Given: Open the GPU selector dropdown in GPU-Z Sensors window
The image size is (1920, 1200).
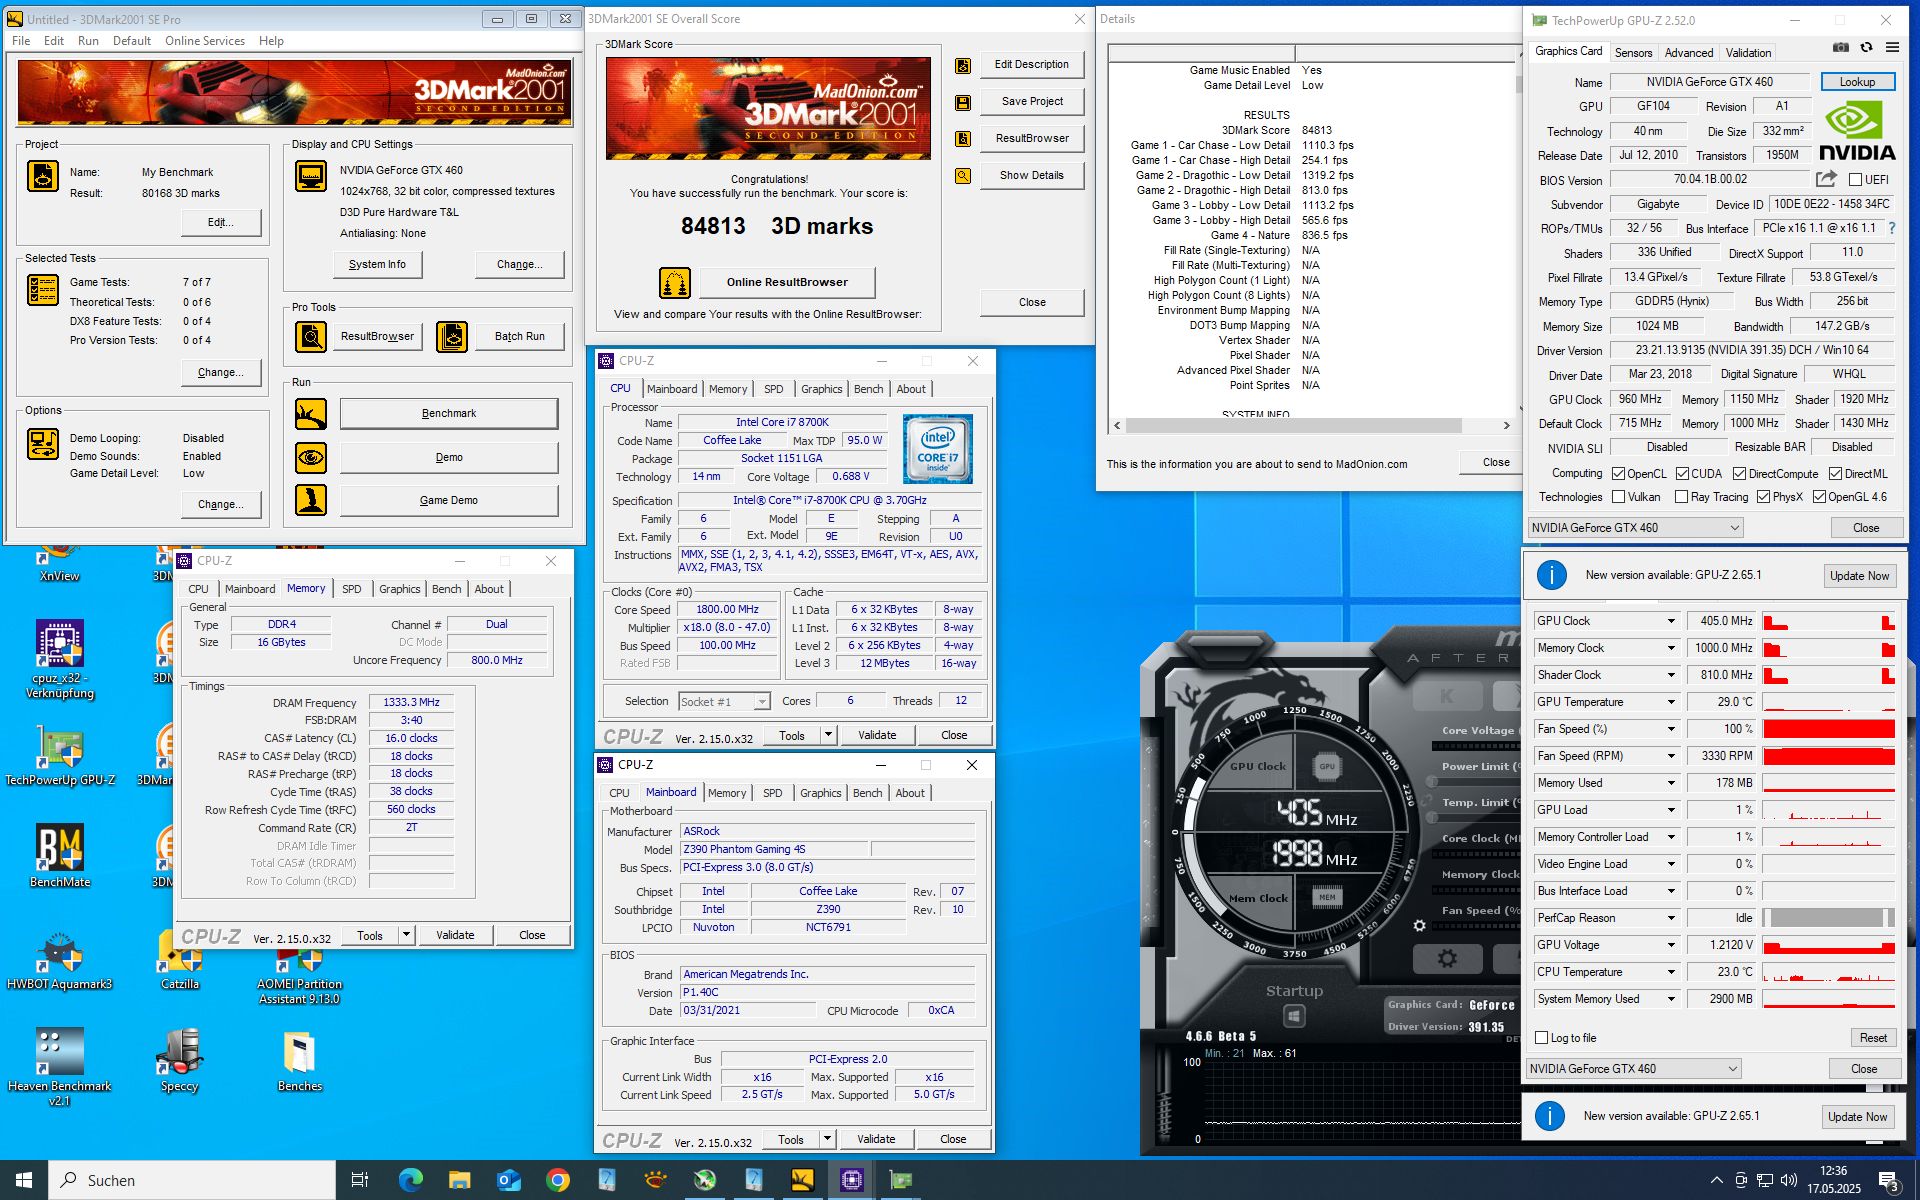Looking at the screenshot, I should [x=1634, y=1069].
